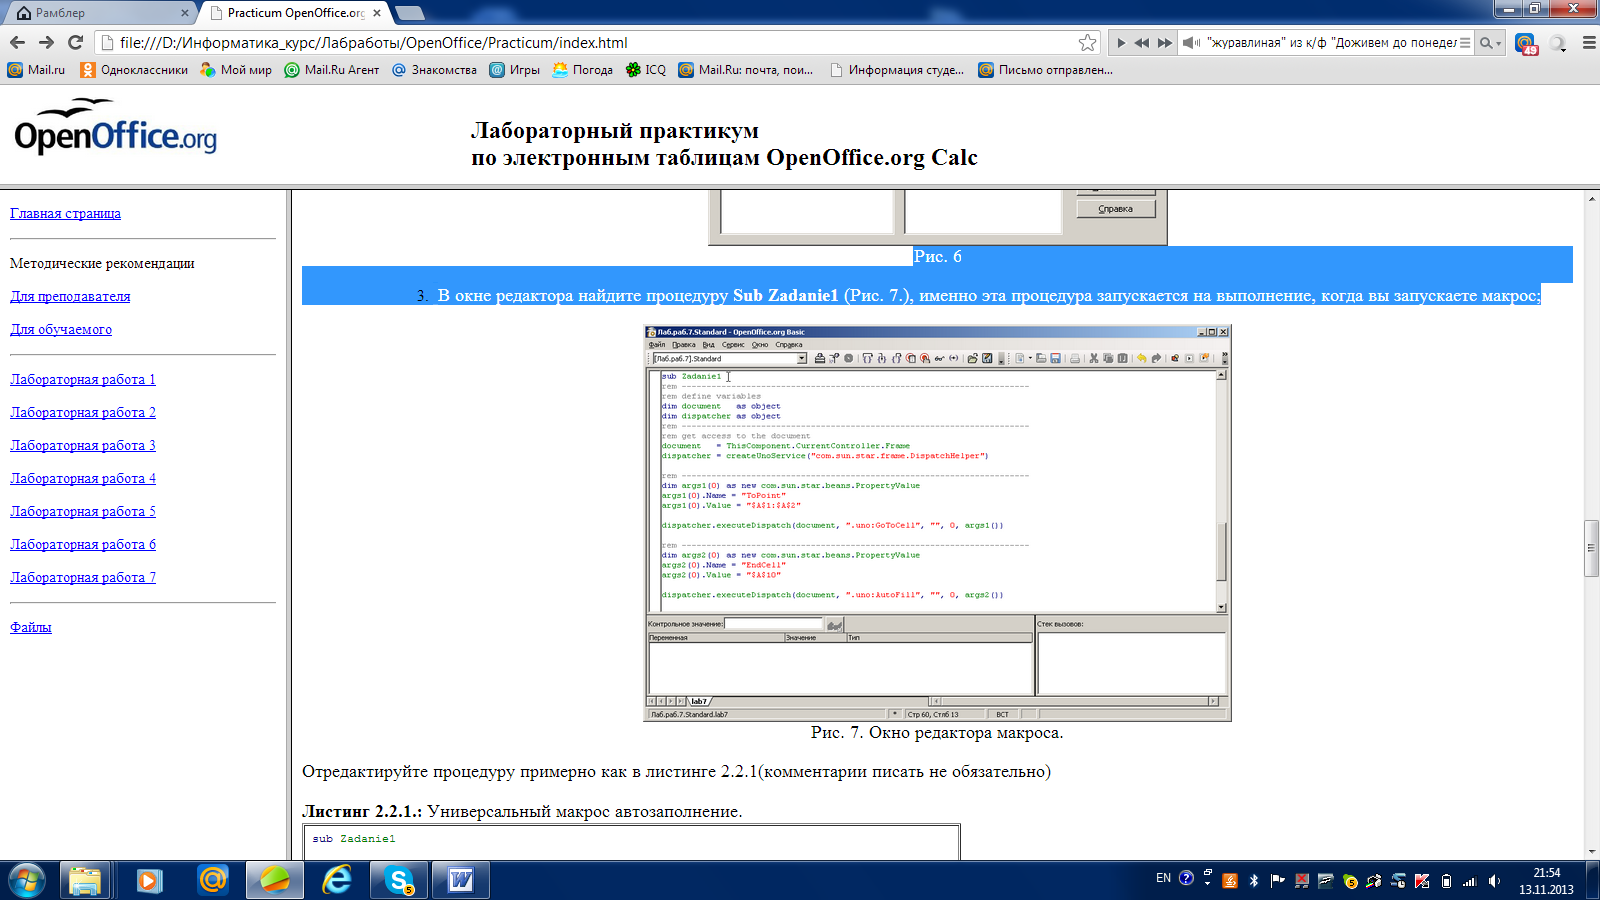This screenshot has width=1600, height=900.
Task: Open Skype from the taskbar
Action: pos(400,880)
